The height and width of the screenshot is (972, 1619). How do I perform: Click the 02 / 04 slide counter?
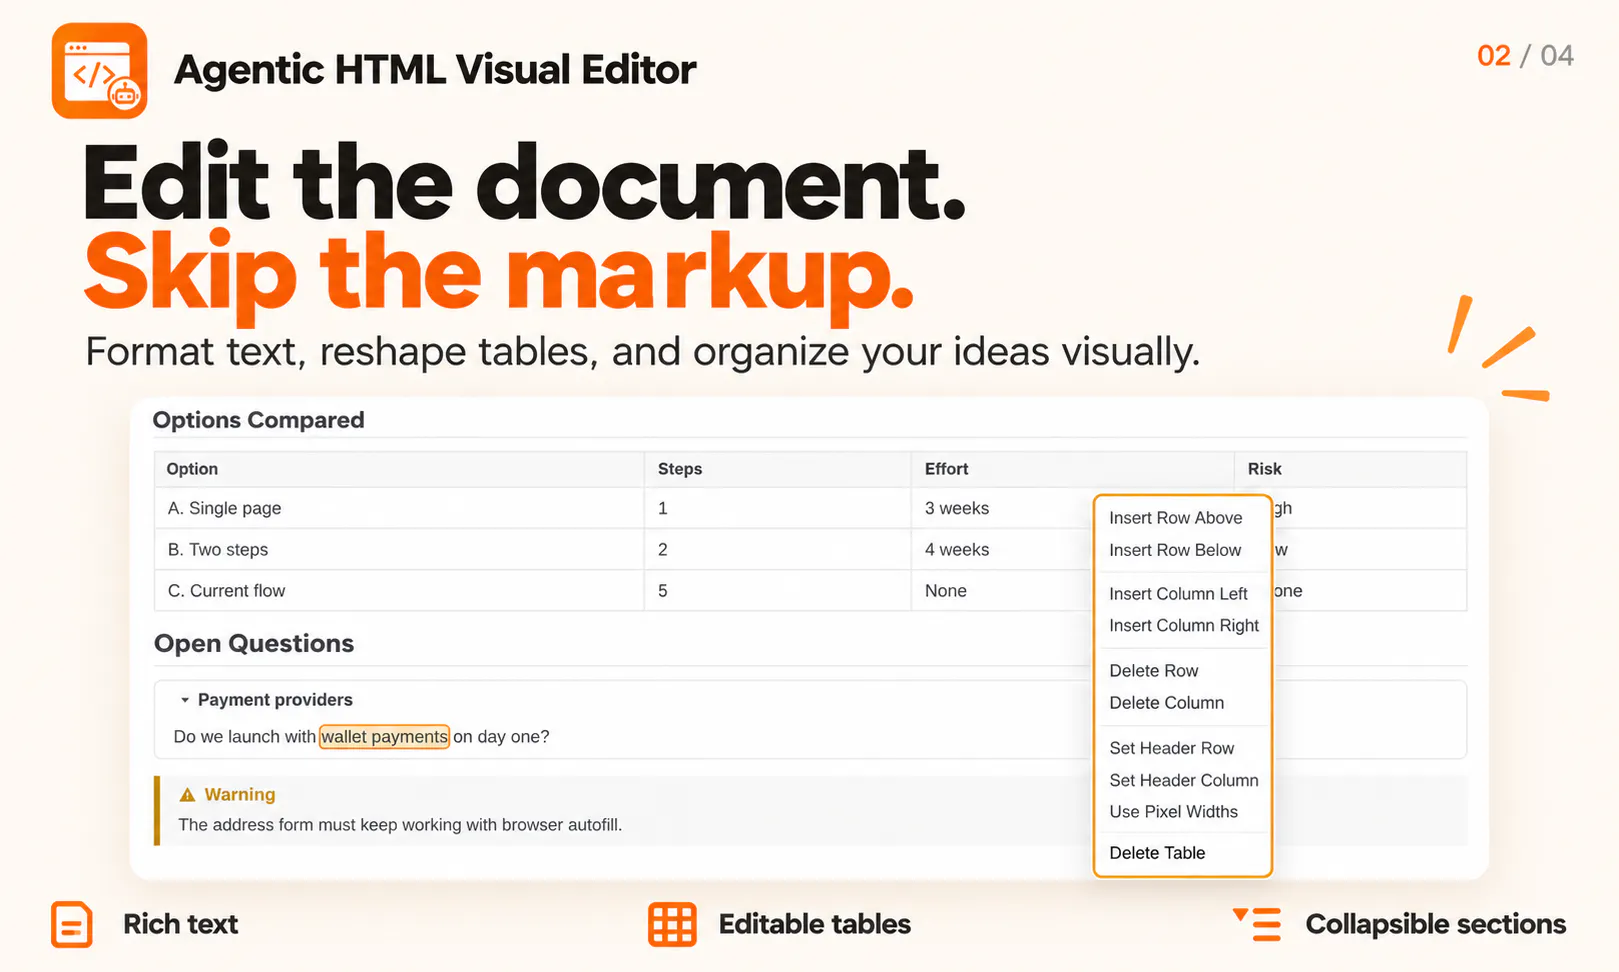click(x=1525, y=55)
